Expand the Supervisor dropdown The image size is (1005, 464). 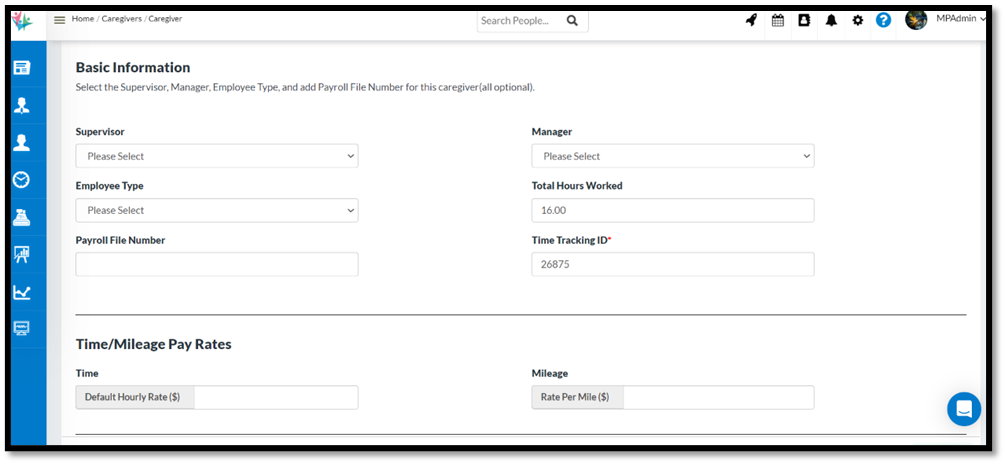[217, 156]
